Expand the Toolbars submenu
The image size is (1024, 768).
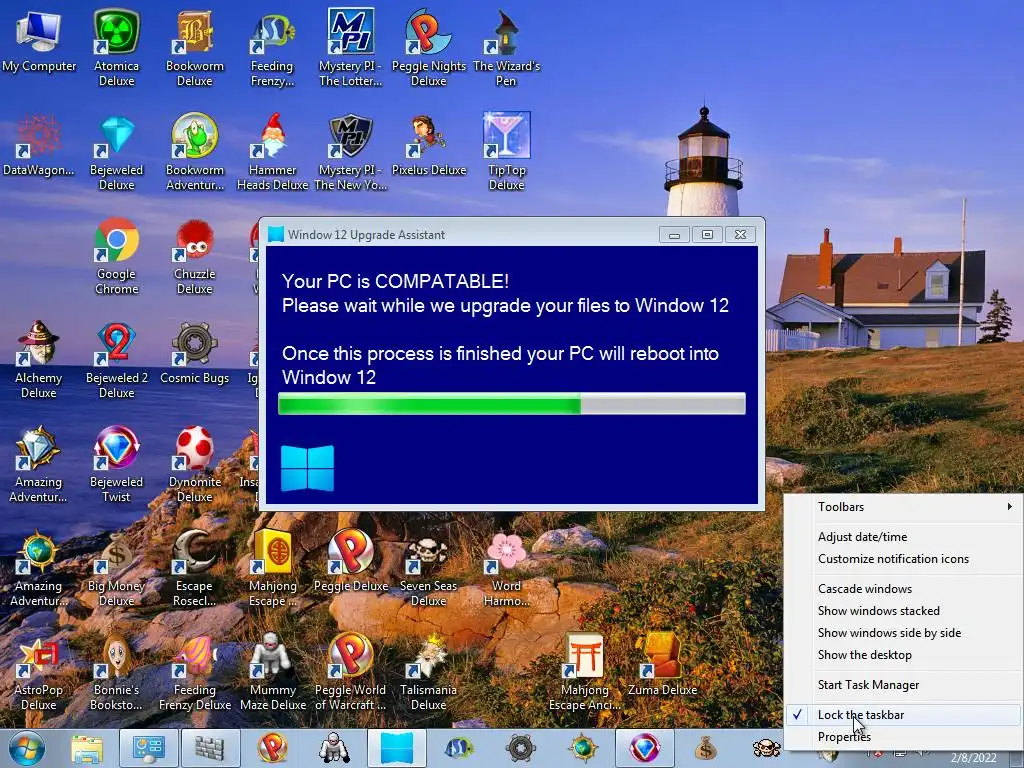[904, 507]
